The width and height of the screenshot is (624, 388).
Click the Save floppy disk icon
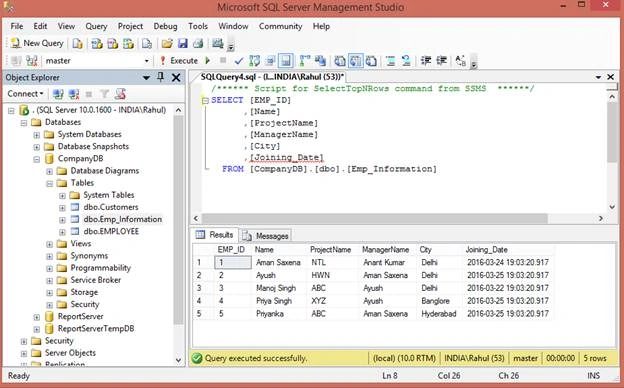click(183, 43)
